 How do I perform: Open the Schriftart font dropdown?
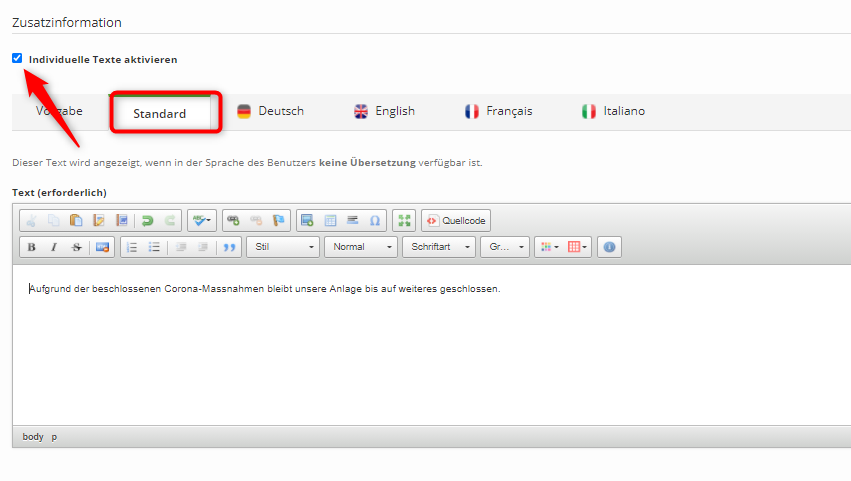(x=438, y=247)
